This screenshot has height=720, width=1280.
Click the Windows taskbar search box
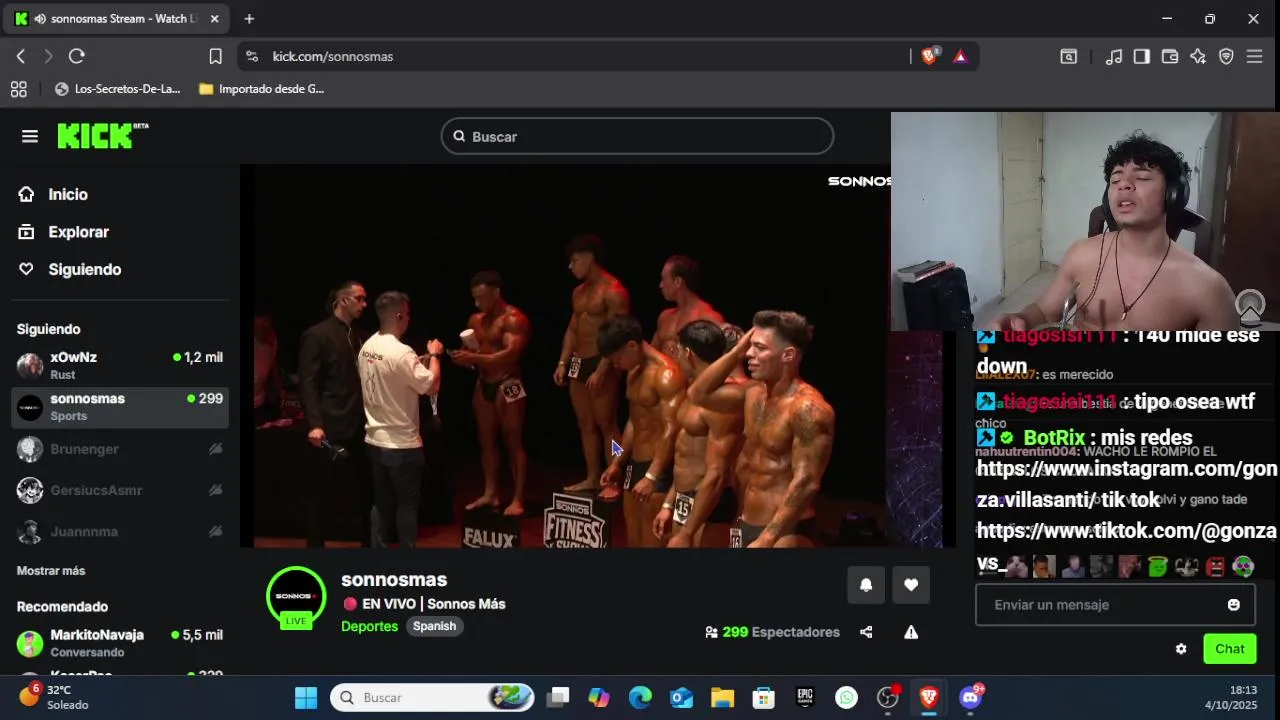click(x=432, y=697)
